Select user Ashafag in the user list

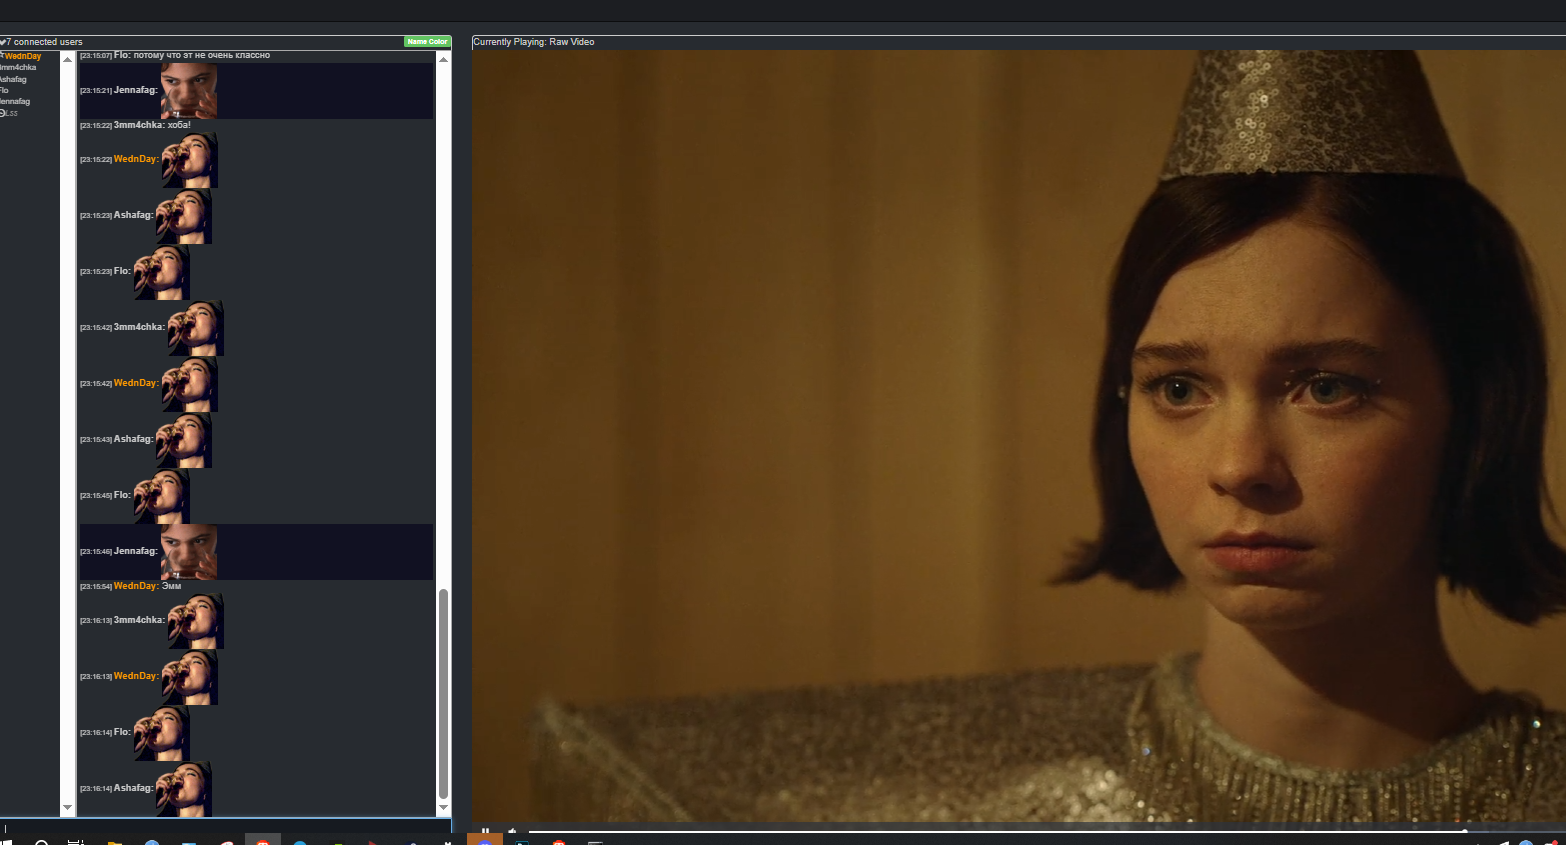pos(14,79)
